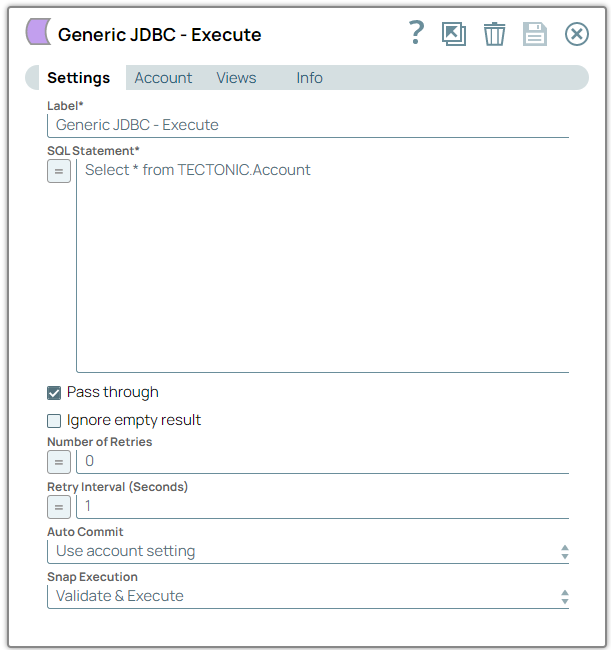Enable Ignore empty result checkbox
This screenshot has height=650, width=611.
54,421
